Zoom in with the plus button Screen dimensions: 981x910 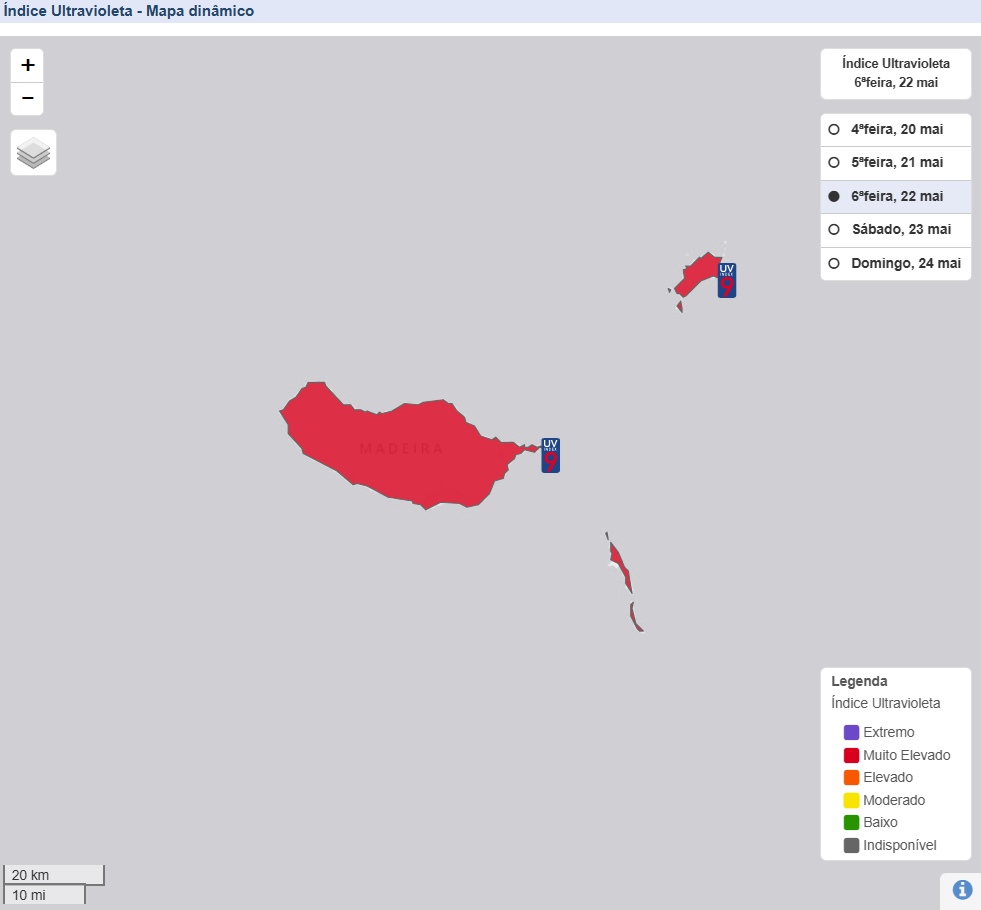pos(27,65)
